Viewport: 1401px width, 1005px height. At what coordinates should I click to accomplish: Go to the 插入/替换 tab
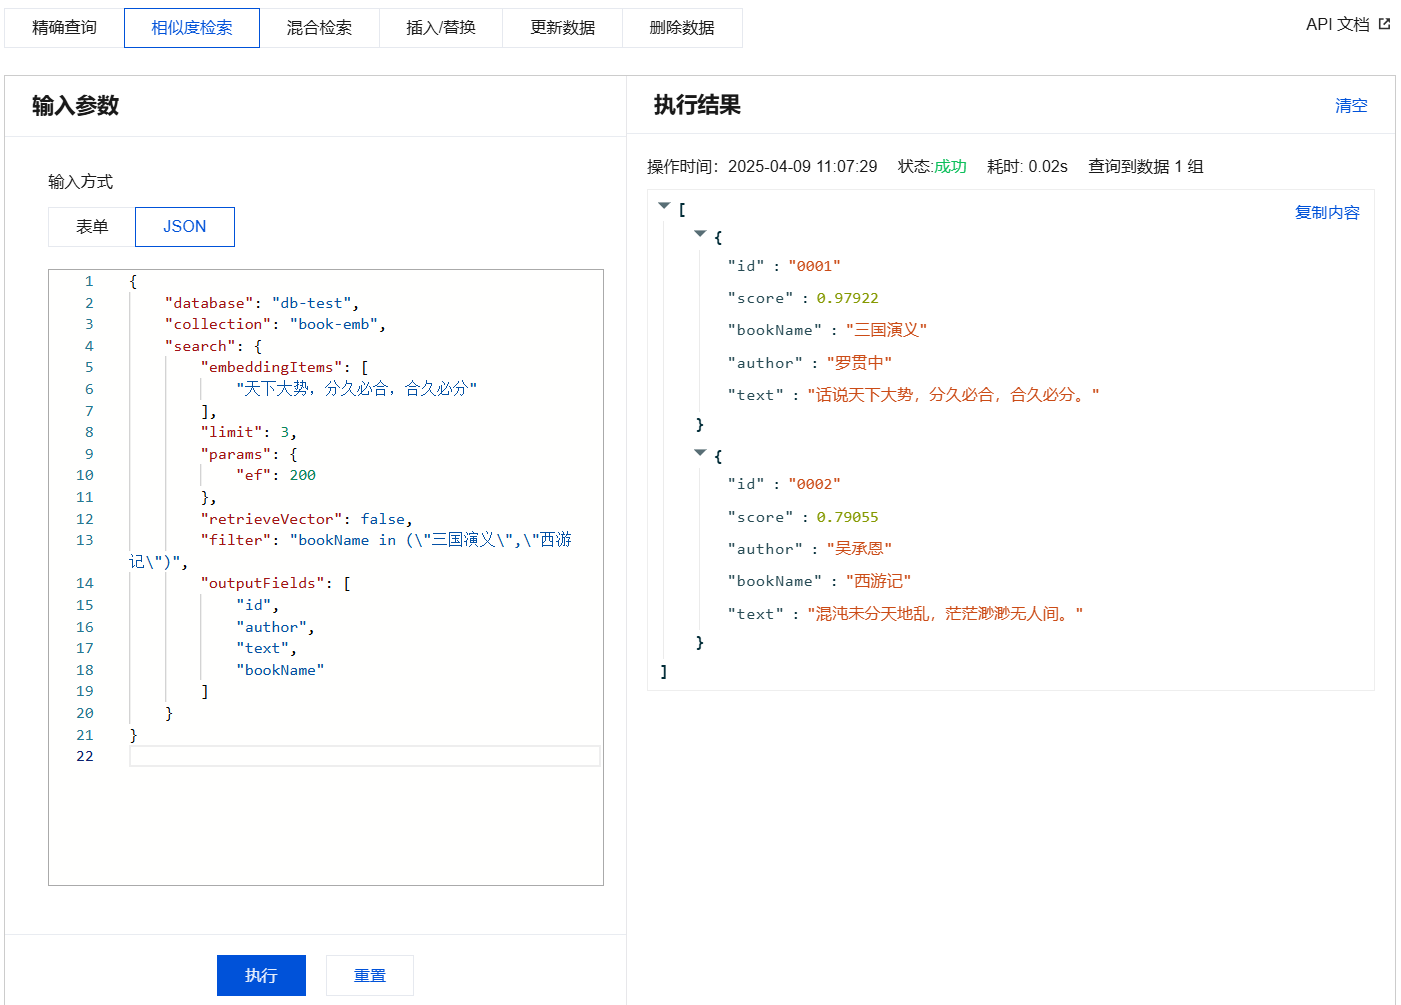[441, 28]
